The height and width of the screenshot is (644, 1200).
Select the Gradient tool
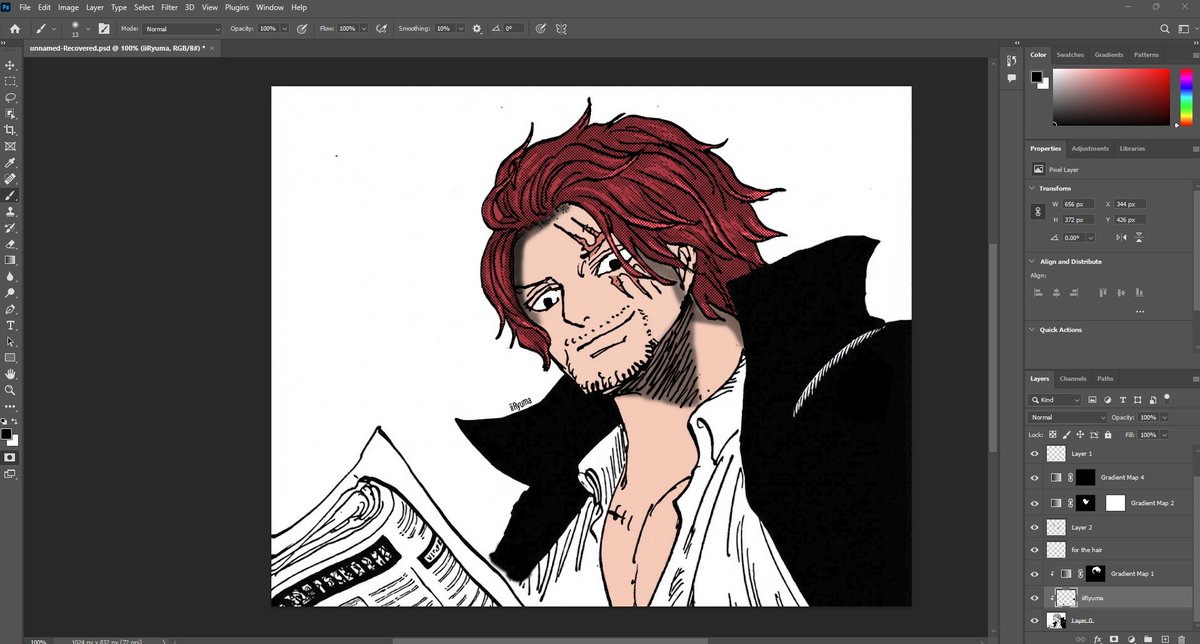pos(10,260)
